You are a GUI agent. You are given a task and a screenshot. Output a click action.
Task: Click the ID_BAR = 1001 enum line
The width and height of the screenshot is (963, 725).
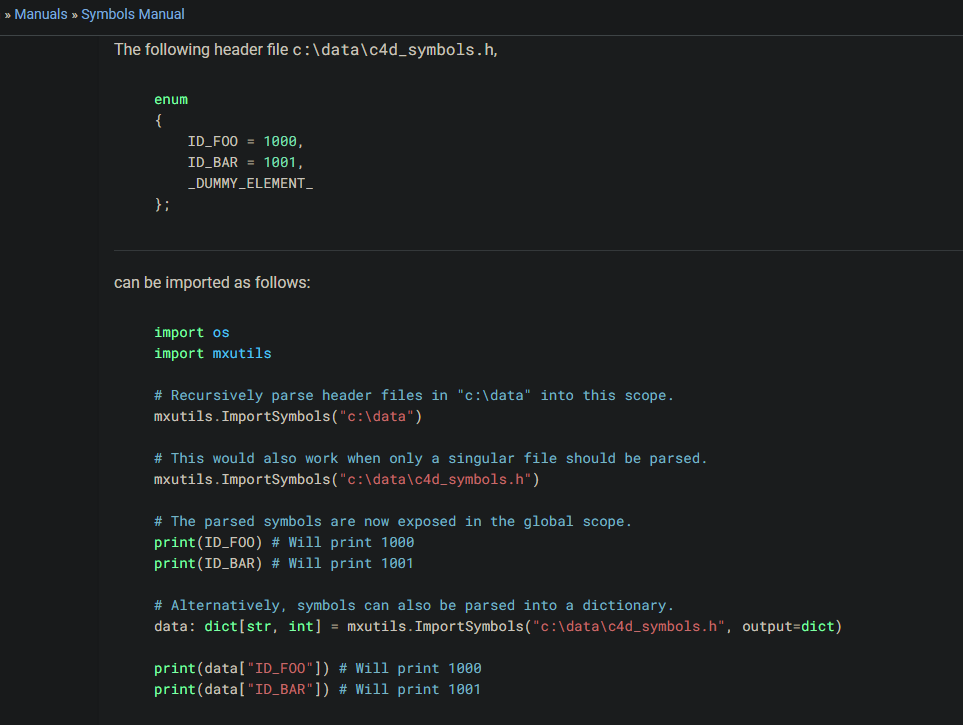[x=245, y=162]
